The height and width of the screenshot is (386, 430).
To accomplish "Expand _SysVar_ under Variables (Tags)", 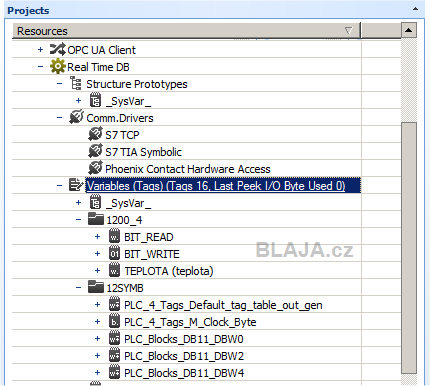I will point(78,202).
